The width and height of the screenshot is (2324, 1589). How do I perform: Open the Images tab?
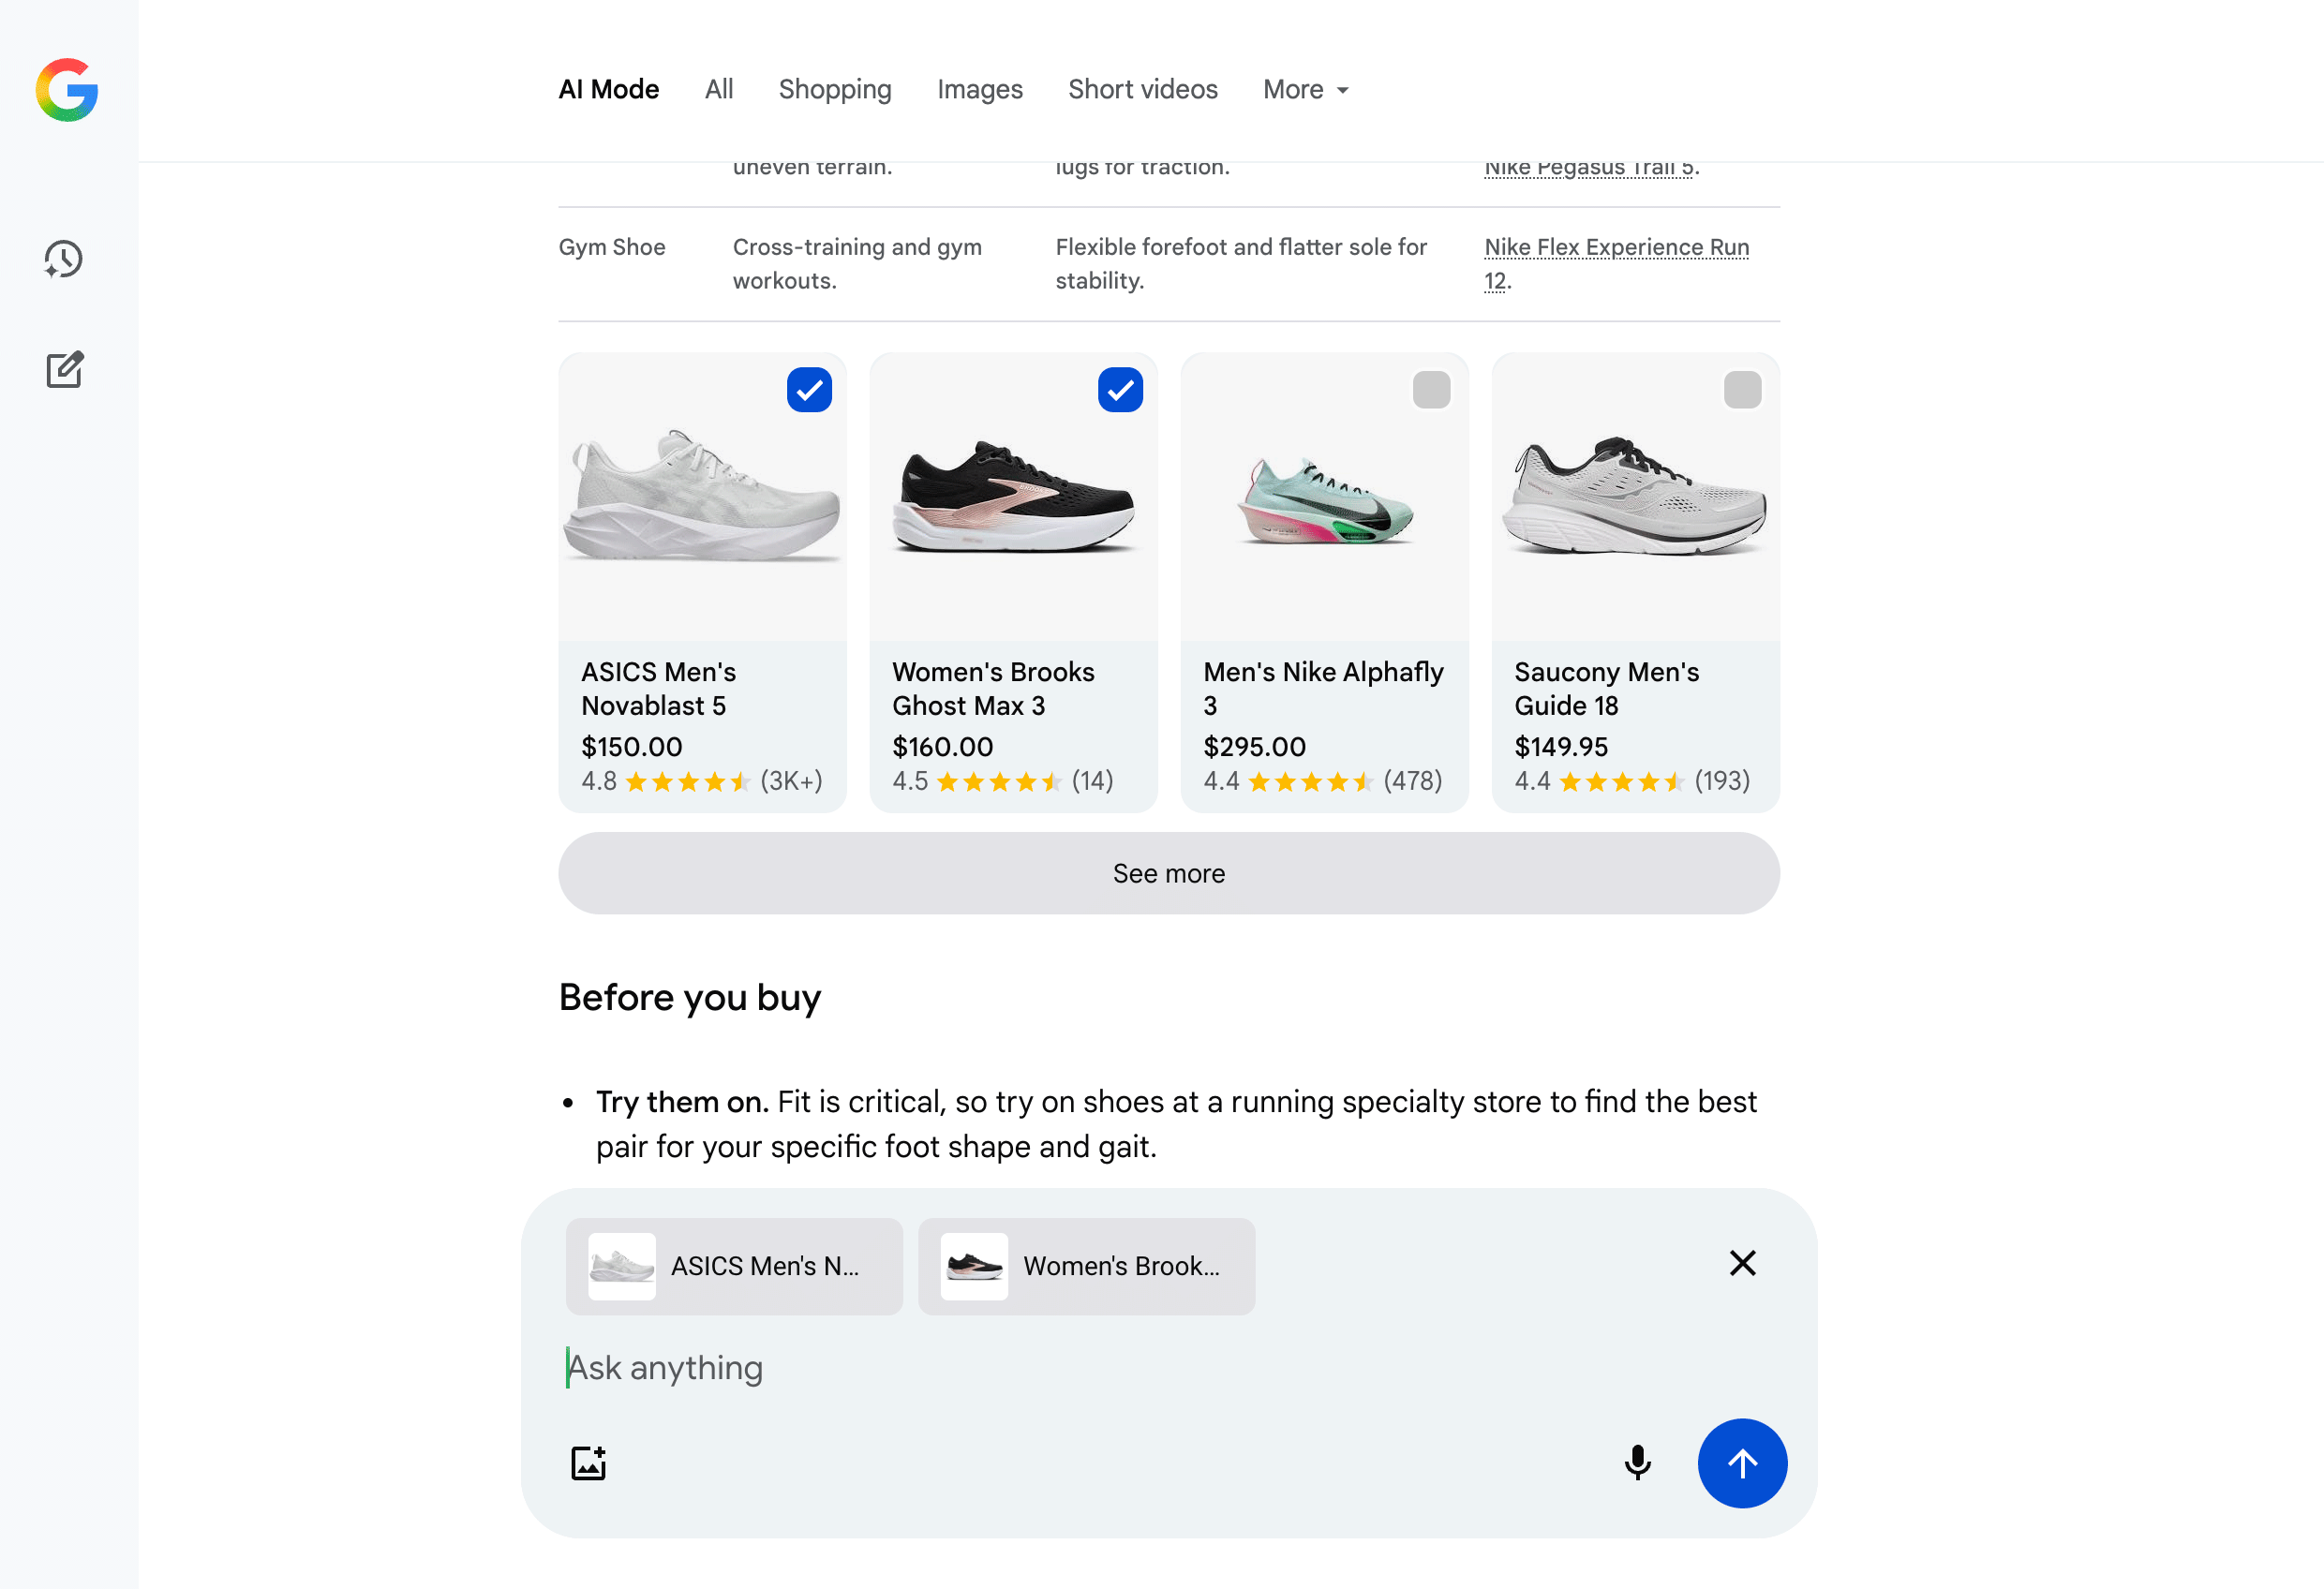[979, 89]
